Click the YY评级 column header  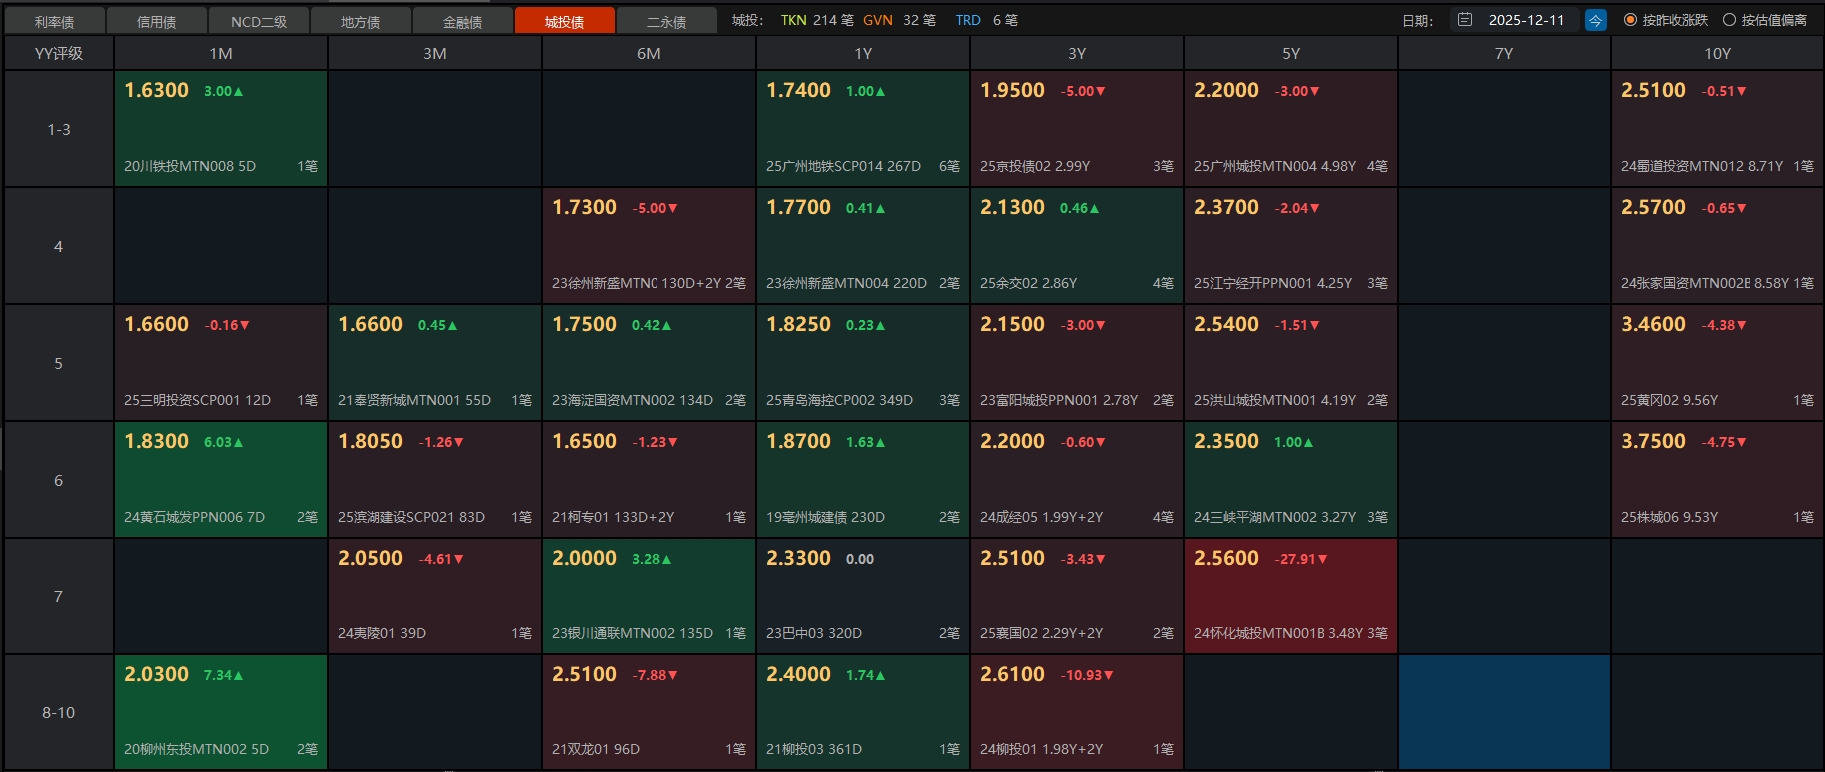click(x=59, y=53)
